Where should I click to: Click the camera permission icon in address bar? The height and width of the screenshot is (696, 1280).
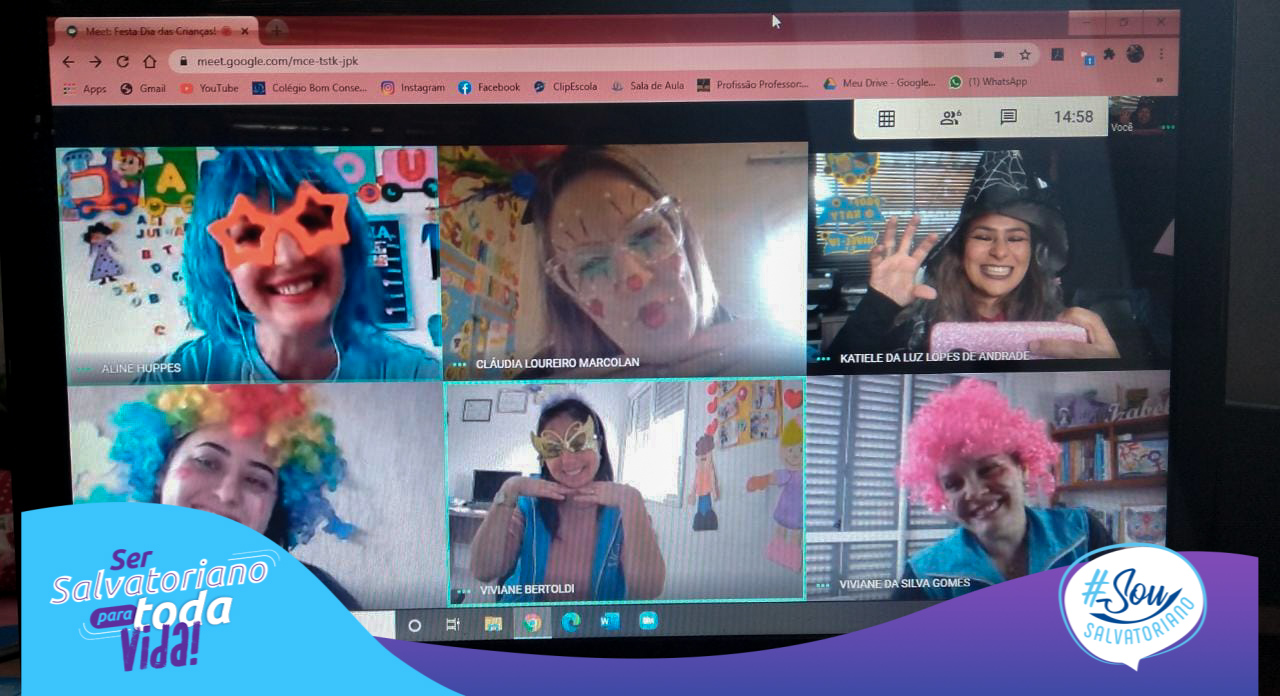click(x=998, y=55)
